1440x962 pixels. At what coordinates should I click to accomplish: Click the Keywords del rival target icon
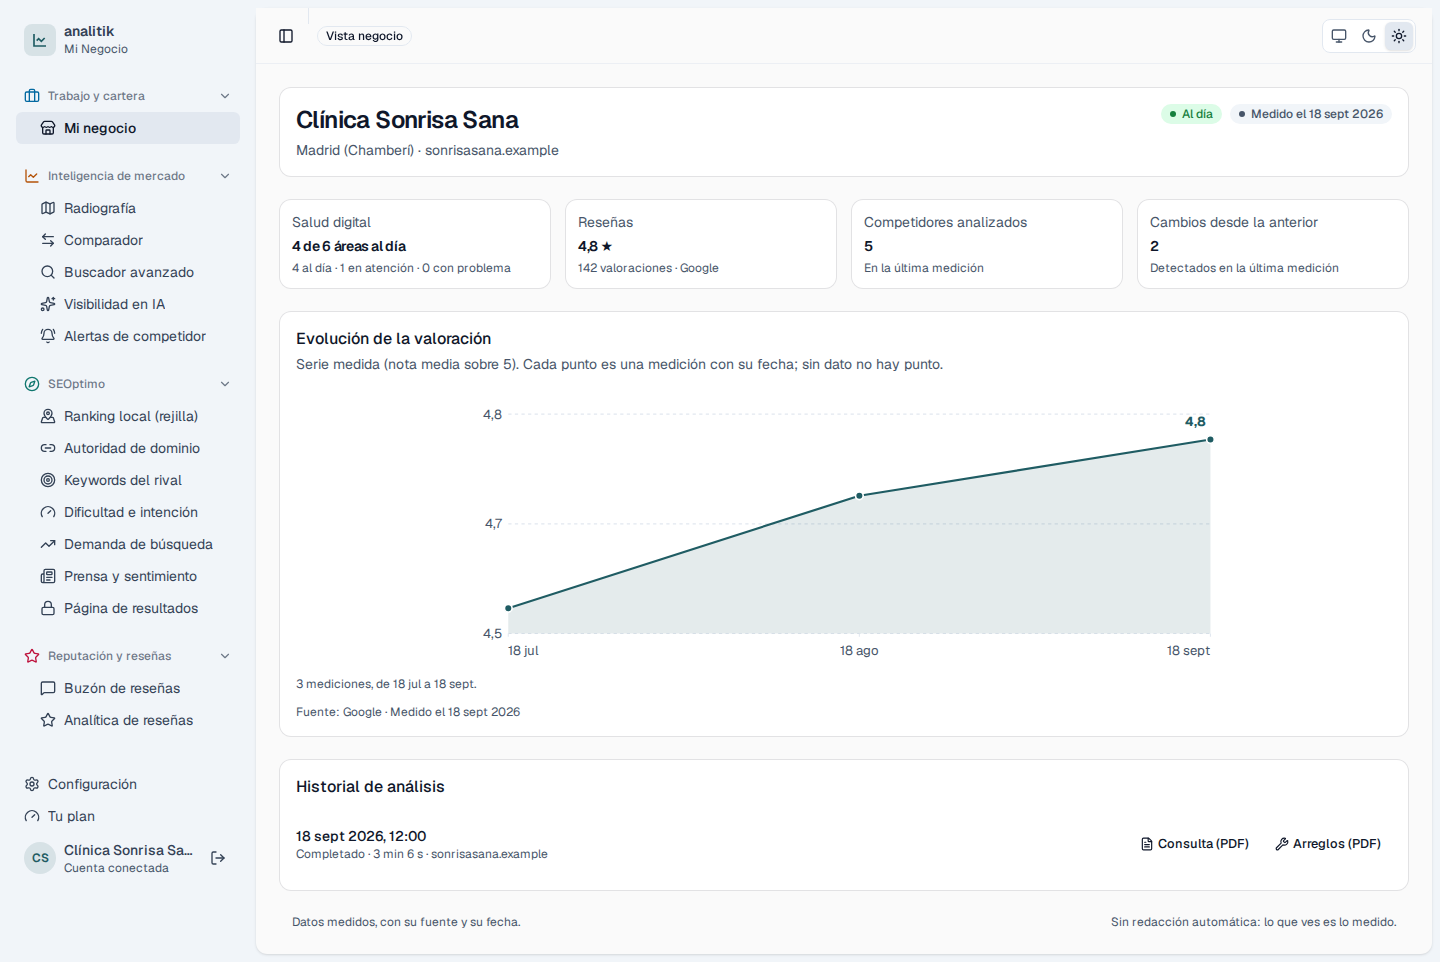point(48,480)
